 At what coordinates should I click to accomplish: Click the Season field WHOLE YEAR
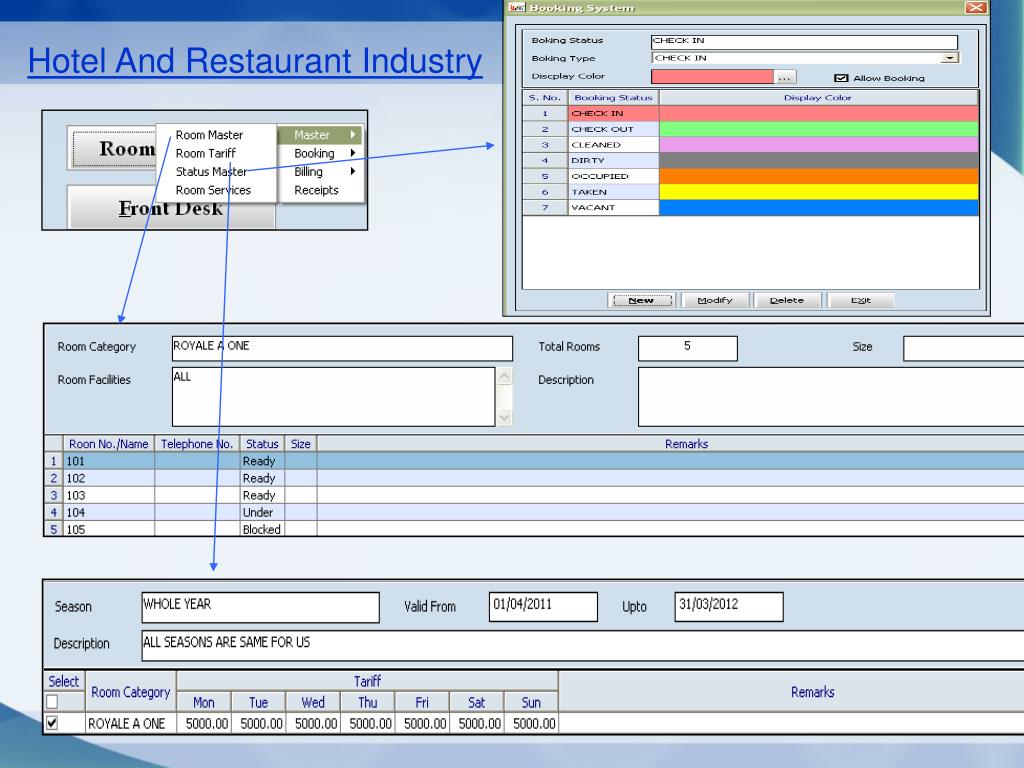pyautogui.click(x=261, y=607)
